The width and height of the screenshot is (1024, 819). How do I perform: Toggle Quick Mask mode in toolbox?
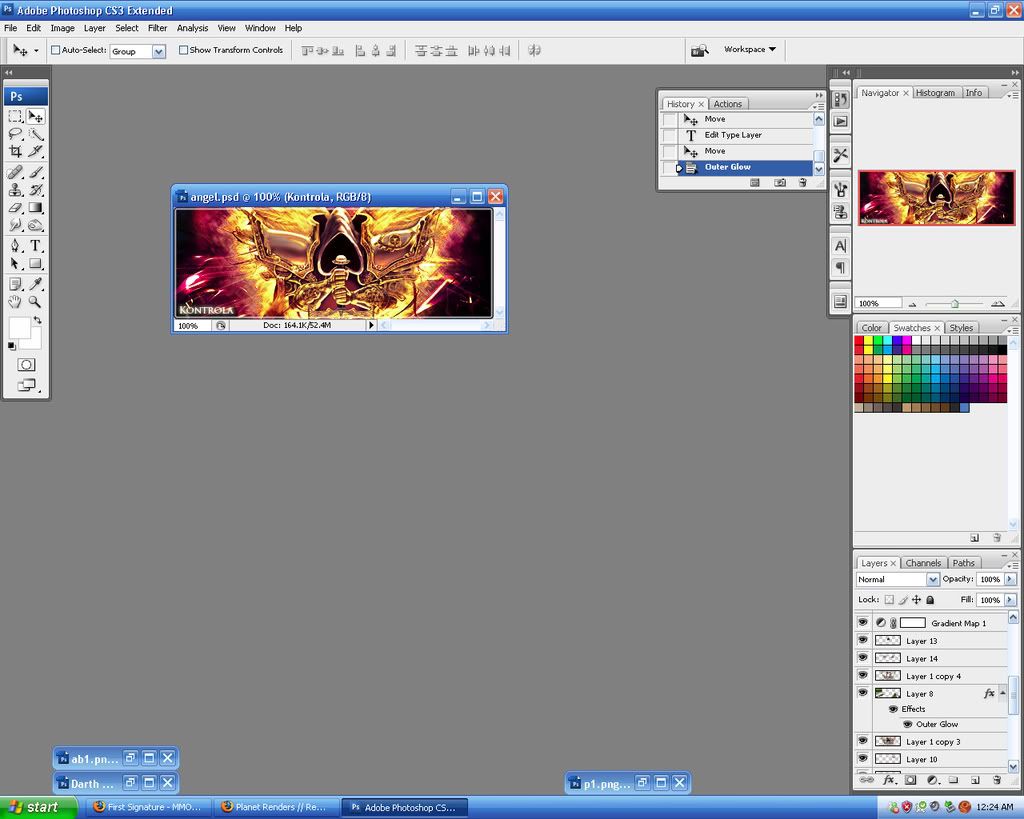click(26, 364)
